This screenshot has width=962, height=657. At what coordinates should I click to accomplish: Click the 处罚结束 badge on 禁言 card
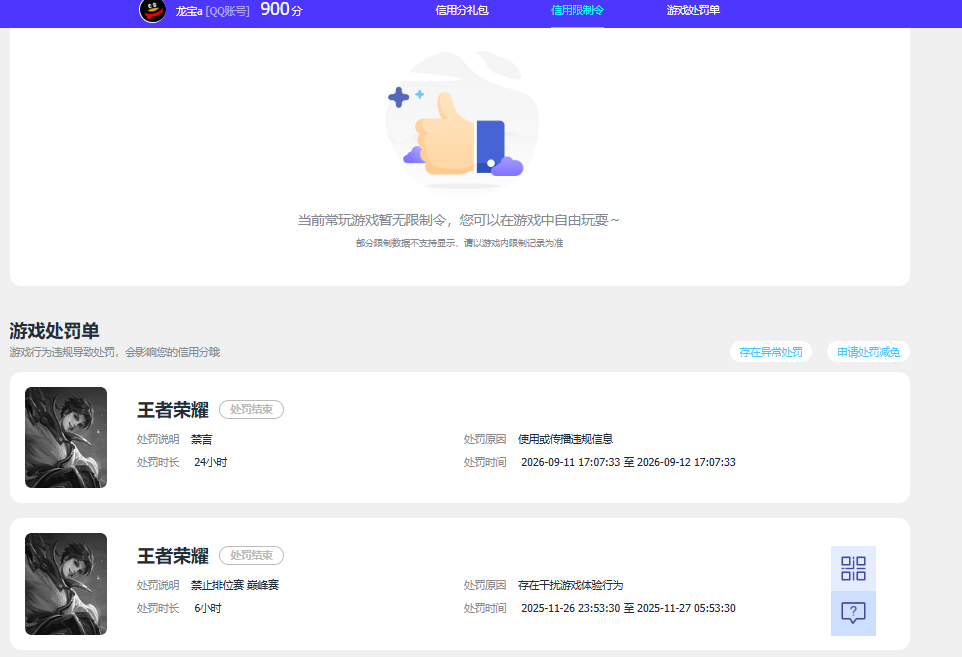coord(252,409)
